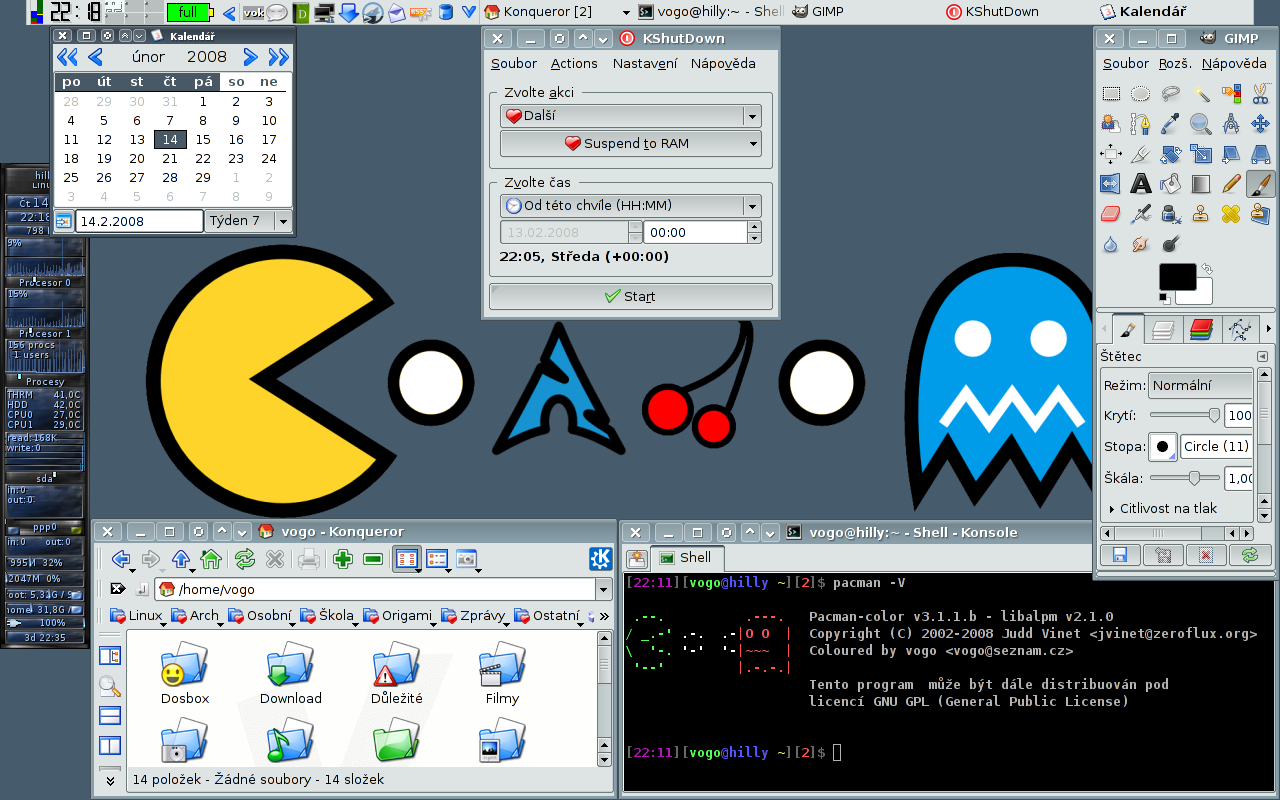Go to previous year in Kalendář

pyautogui.click(x=67, y=57)
